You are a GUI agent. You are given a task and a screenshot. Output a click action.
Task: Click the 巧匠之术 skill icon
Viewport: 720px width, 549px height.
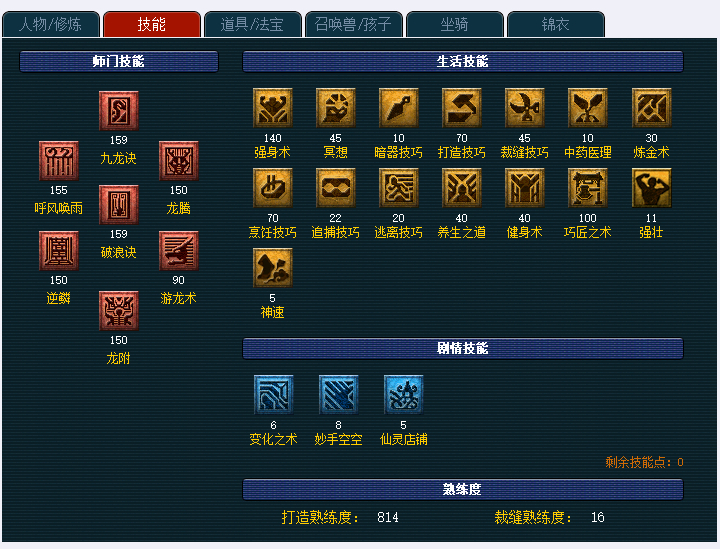pyautogui.click(x=587, y=188)
